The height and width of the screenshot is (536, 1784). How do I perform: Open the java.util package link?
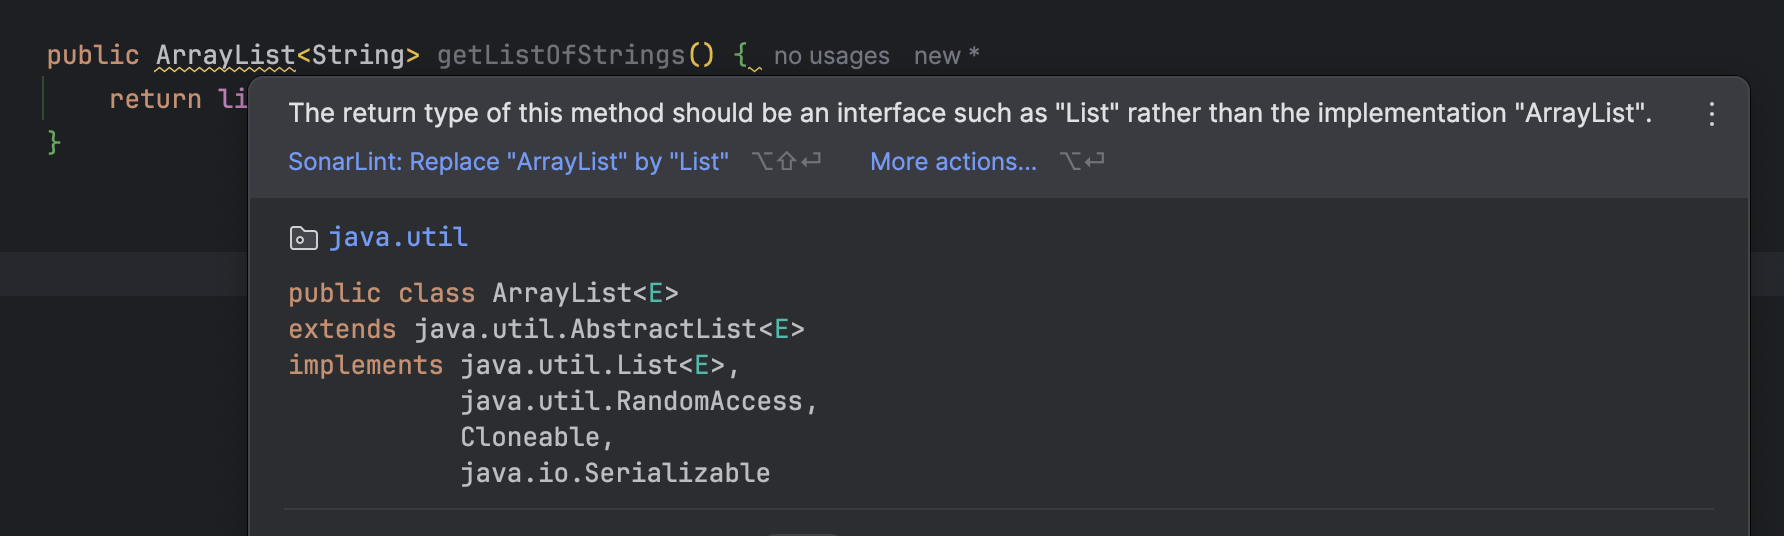(398, 238)
